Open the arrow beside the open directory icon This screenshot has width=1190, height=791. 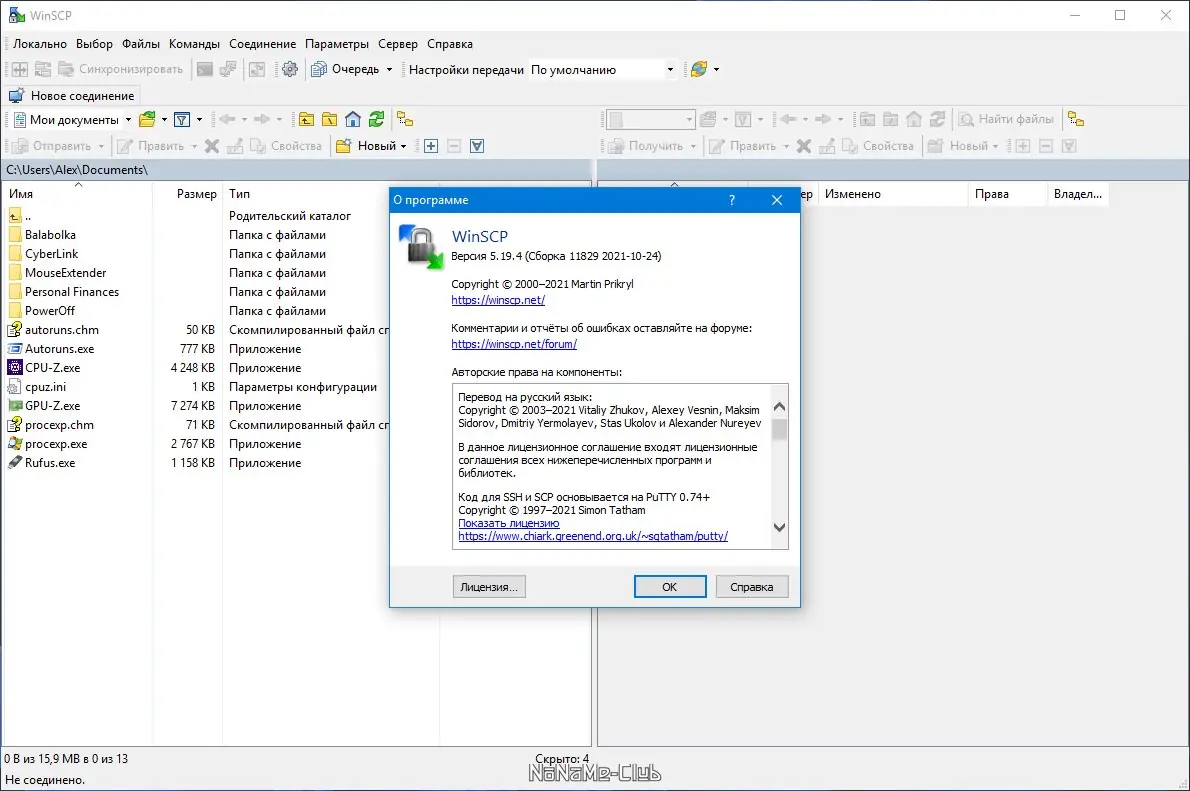point(164,119)
